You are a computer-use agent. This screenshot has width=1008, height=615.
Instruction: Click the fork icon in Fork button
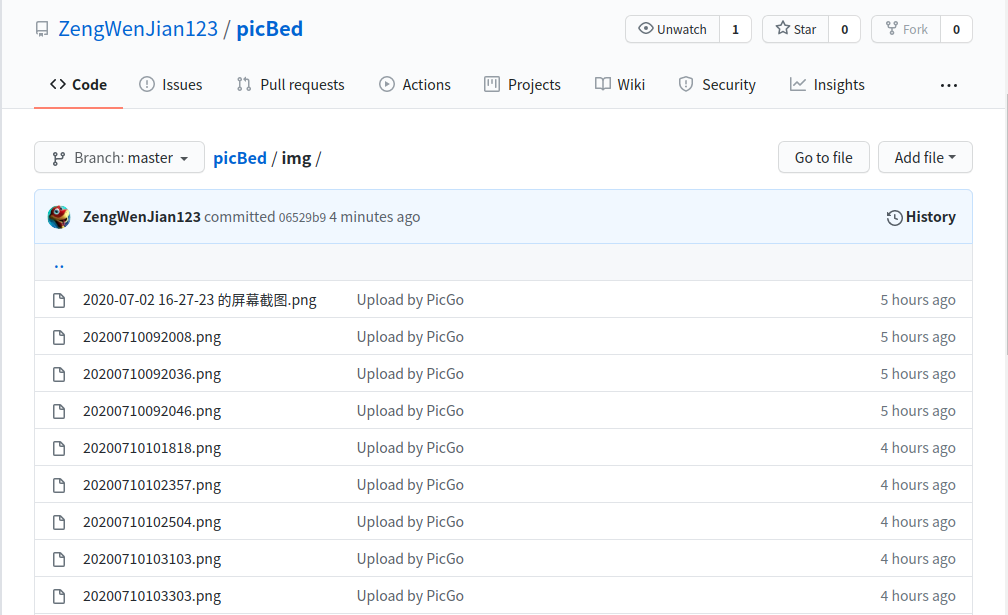point(892,28)
